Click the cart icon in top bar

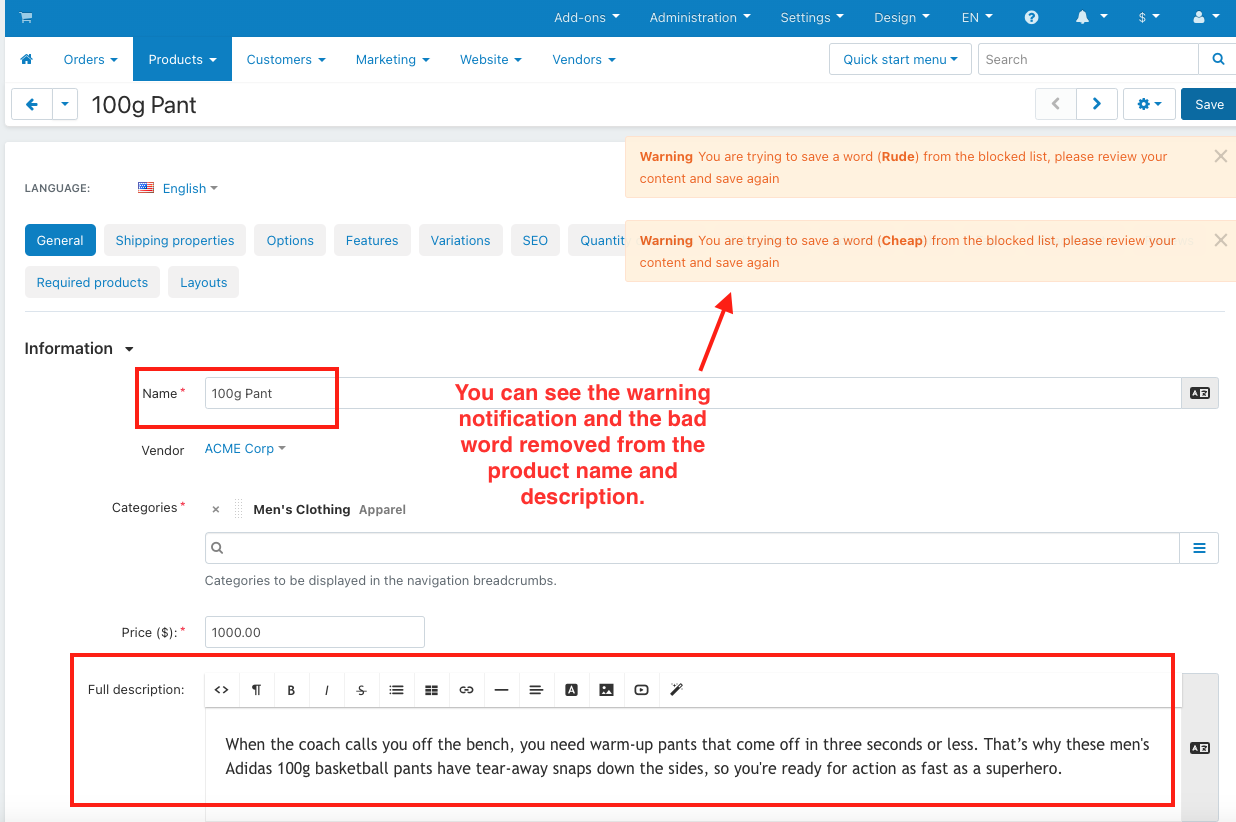point(25,17)
